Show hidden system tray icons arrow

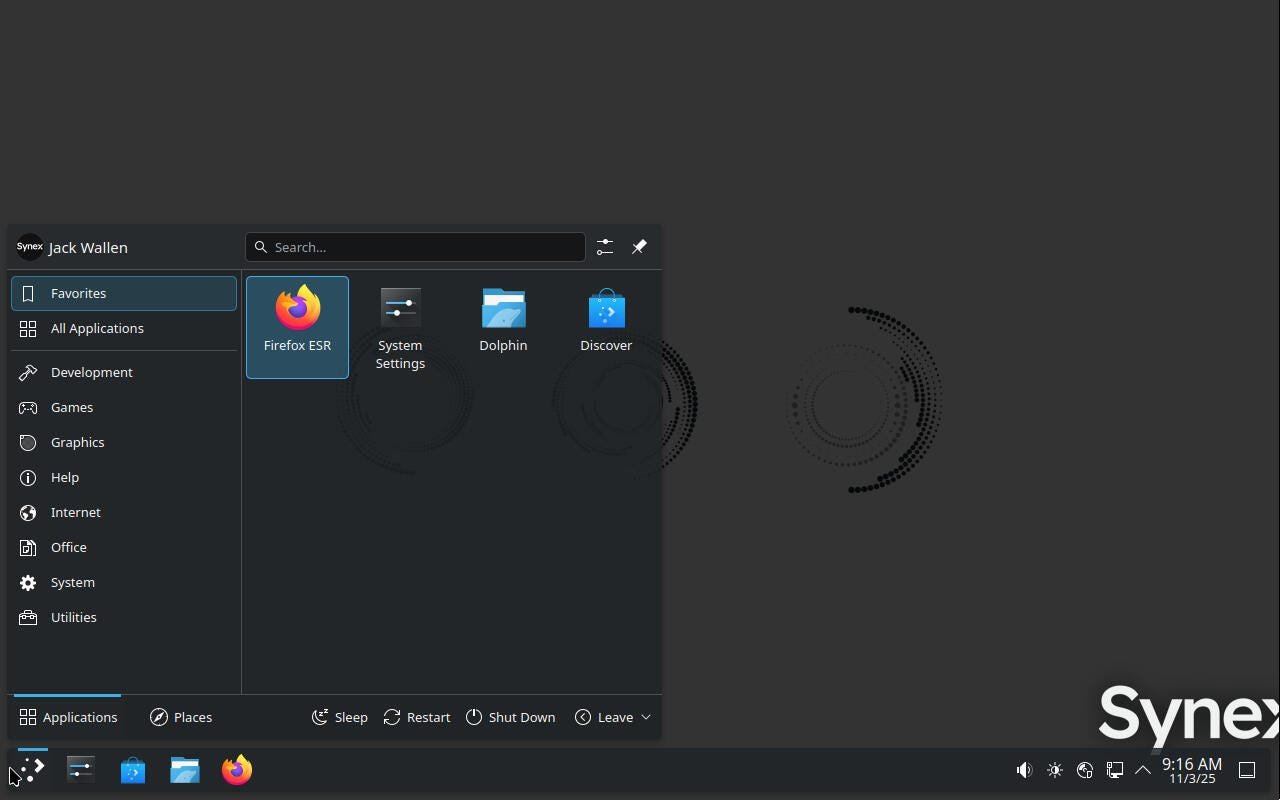point(1143,770)
